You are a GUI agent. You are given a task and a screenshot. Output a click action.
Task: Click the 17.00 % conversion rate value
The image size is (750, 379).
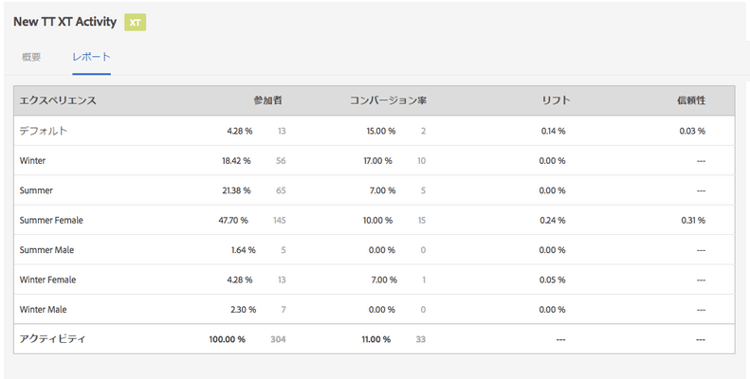(378, 161)
